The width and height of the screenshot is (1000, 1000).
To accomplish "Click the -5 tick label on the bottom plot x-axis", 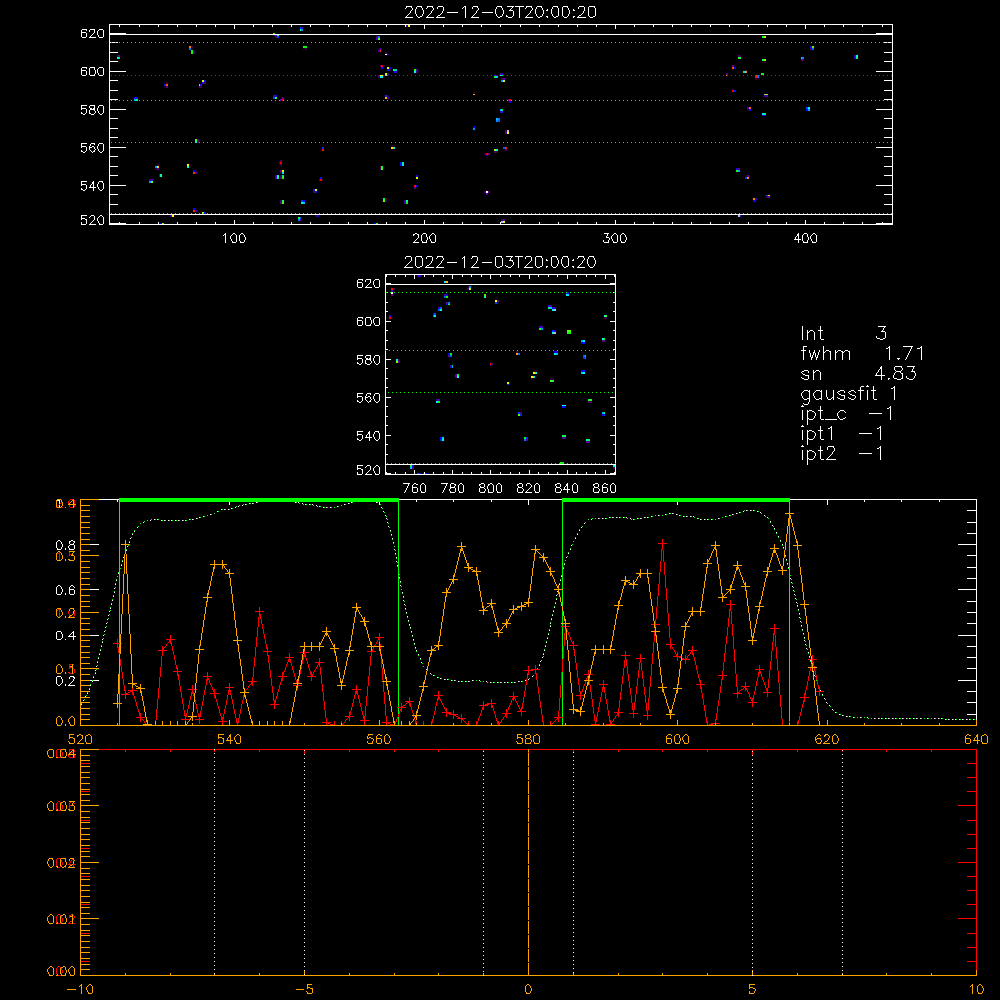I will click(305, 990).
